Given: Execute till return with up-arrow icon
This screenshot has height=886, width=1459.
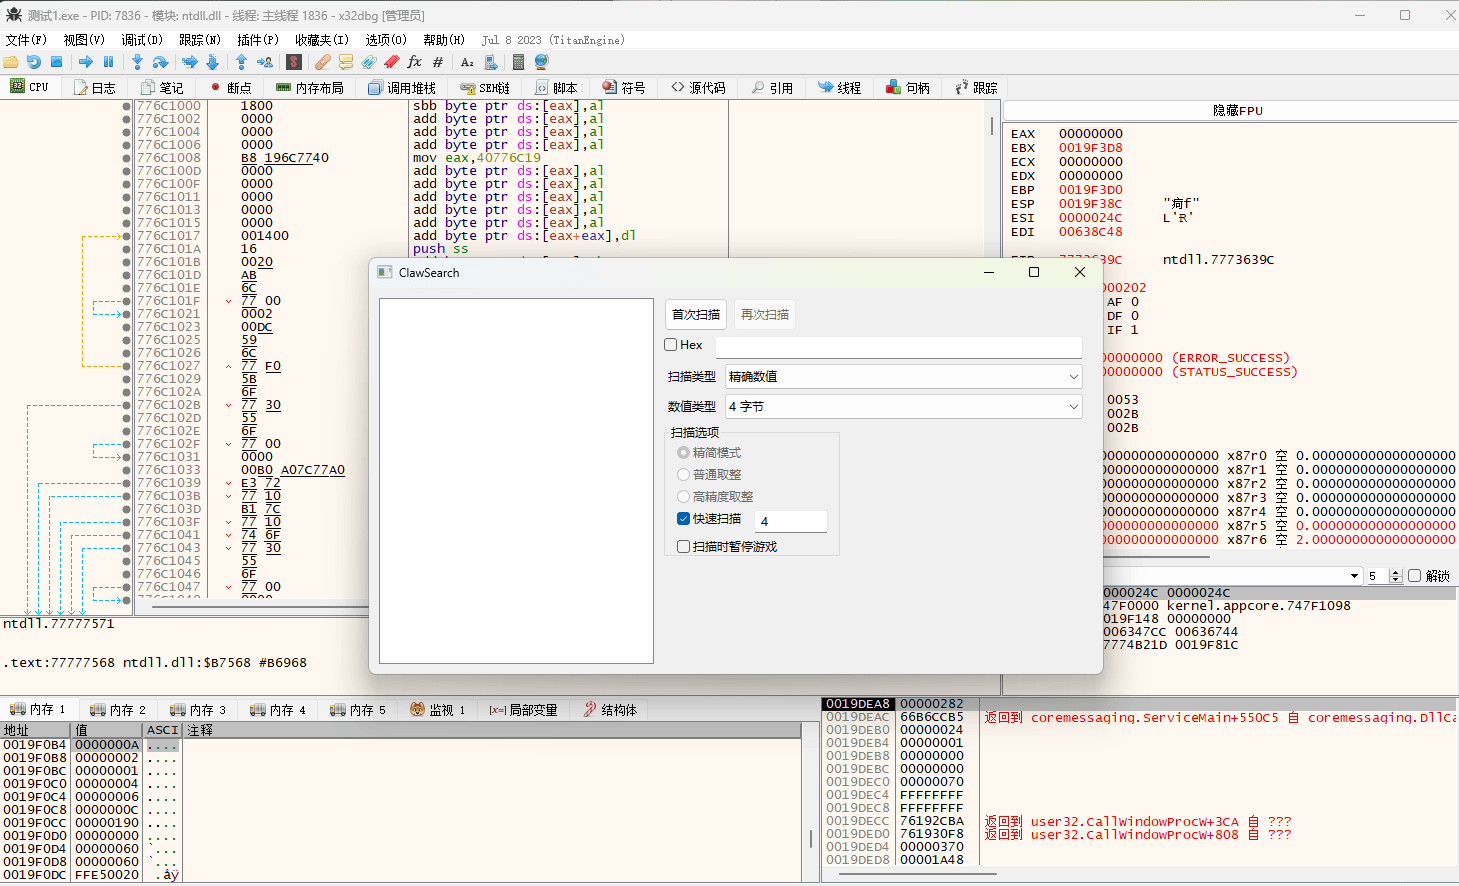Looking at the screenshot, I should 241,62.
